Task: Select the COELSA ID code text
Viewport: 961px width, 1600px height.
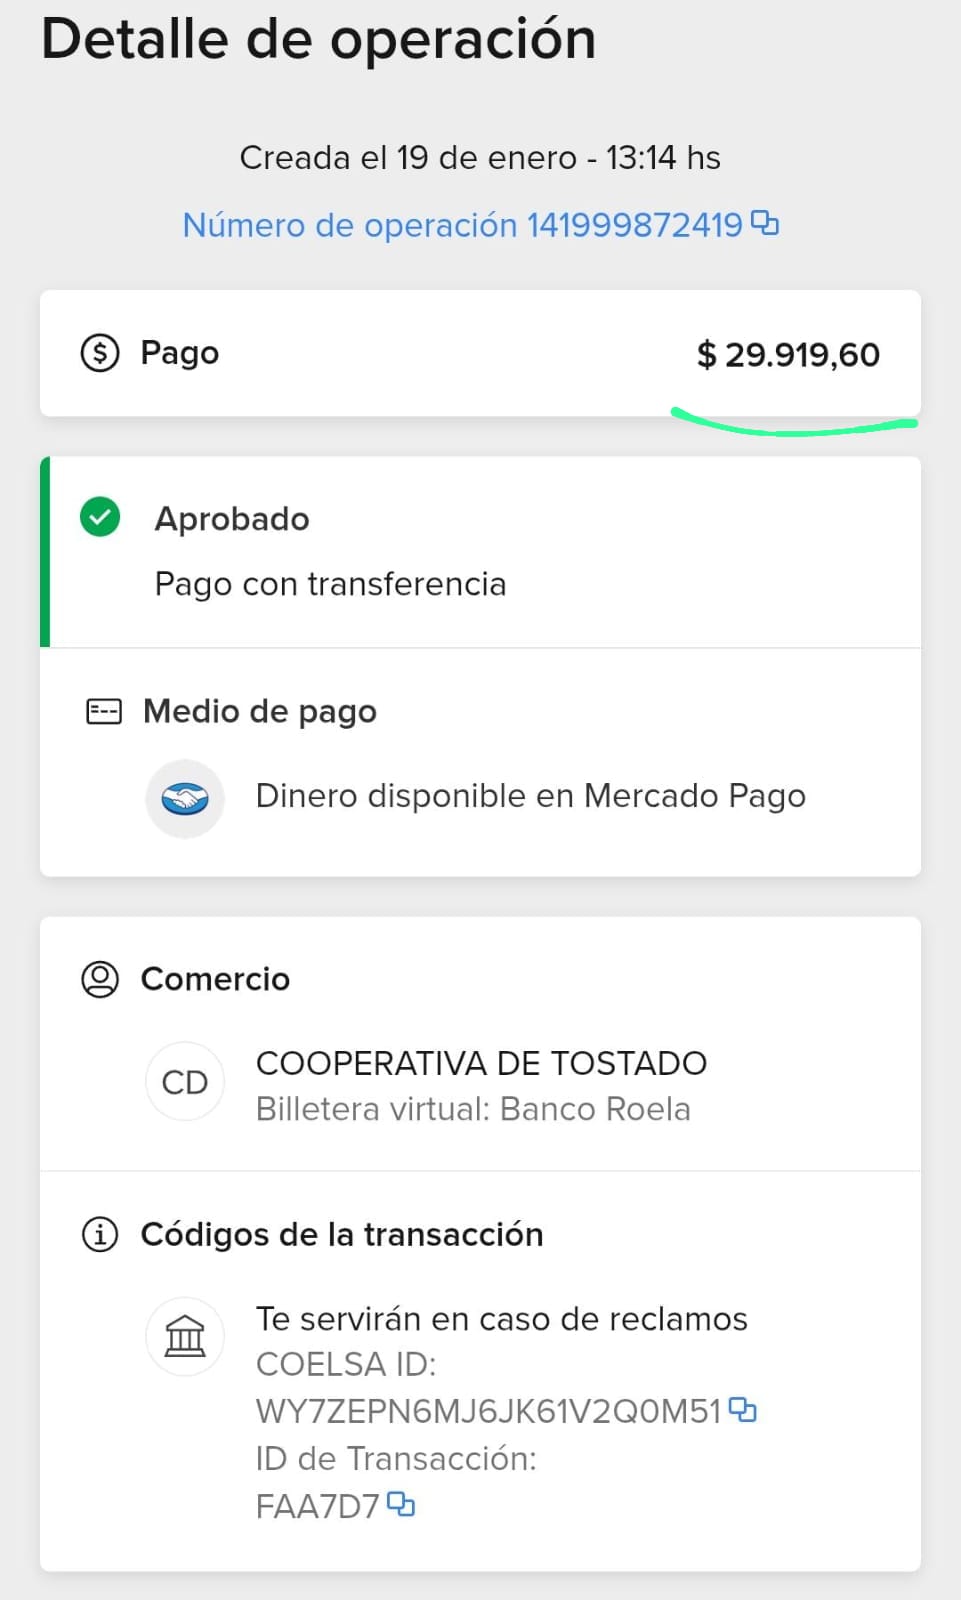Action: 488,1411
